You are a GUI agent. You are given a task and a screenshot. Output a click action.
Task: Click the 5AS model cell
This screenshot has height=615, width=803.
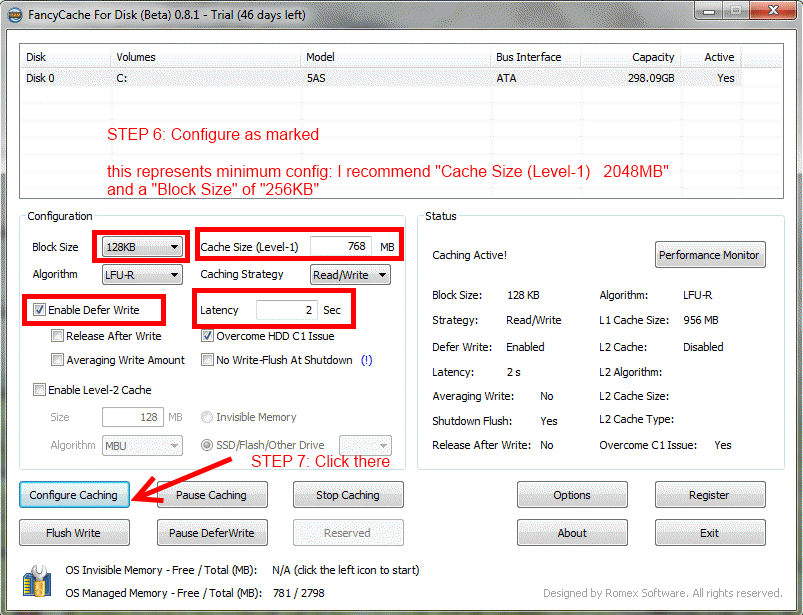316,78
